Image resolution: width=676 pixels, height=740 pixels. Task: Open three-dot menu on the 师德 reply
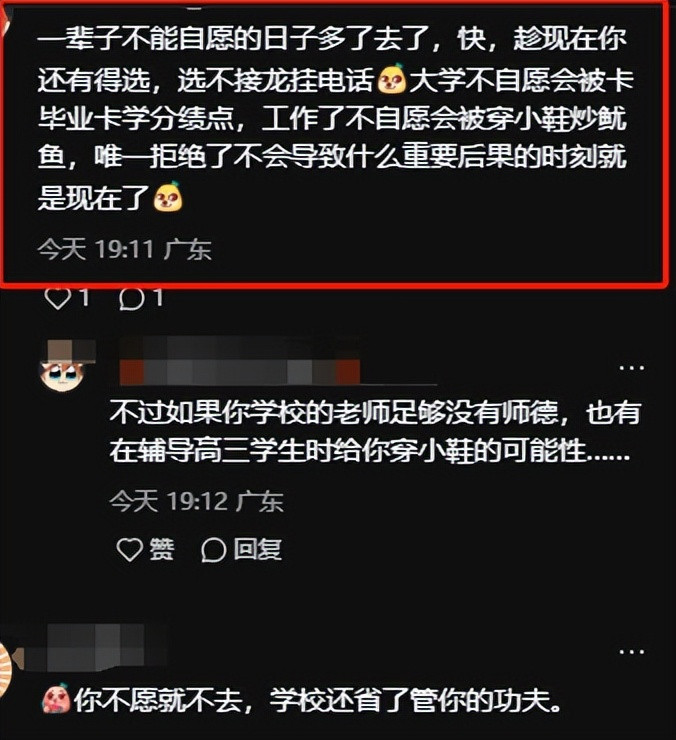631,368
